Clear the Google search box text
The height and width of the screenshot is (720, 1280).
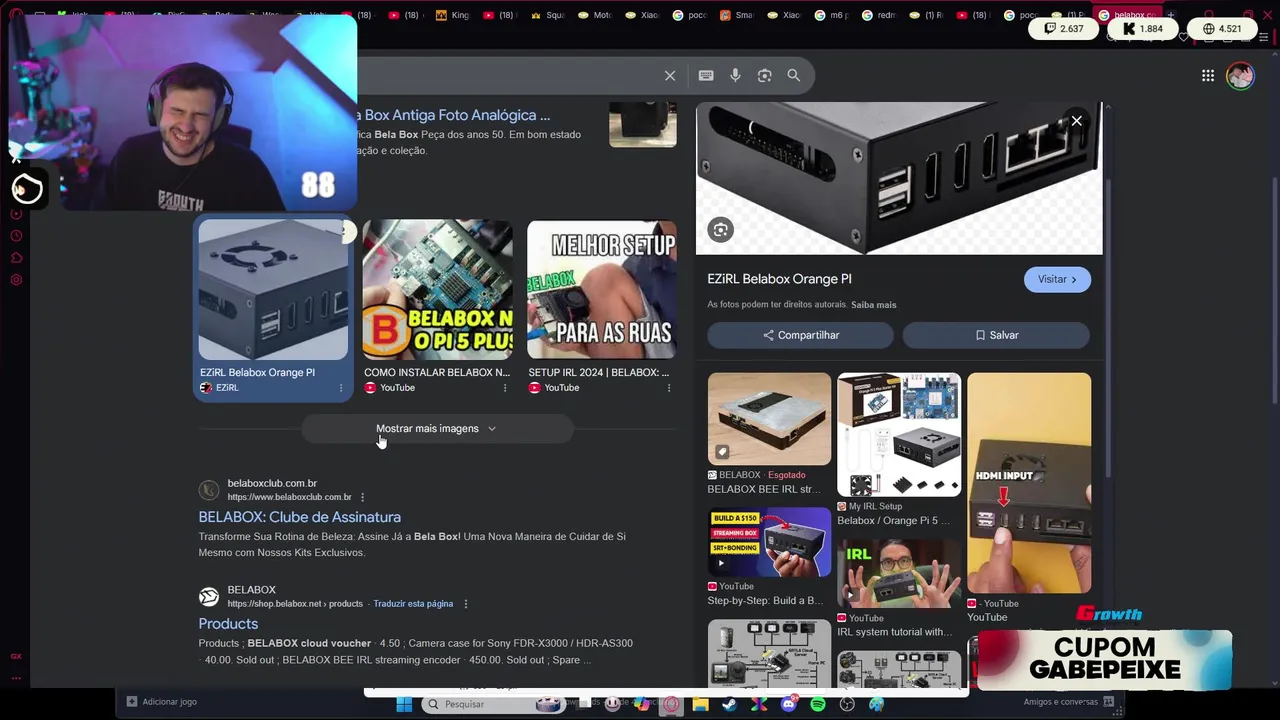(x=670, y=76)
